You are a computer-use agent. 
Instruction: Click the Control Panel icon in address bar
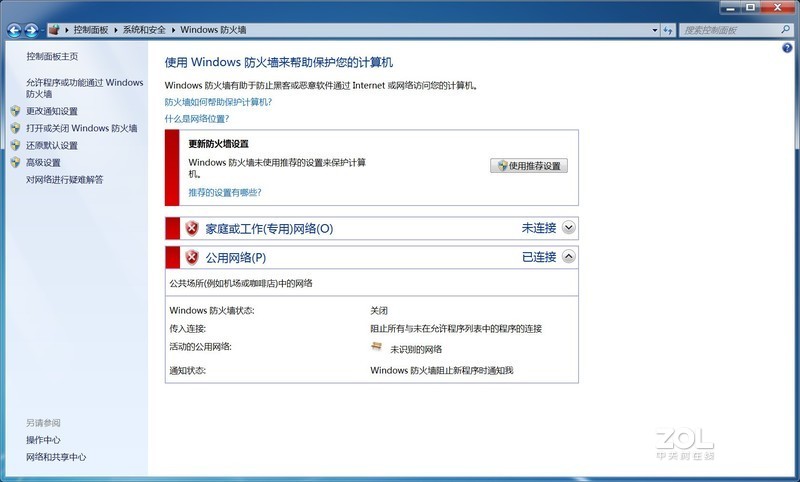coord(54,30)
